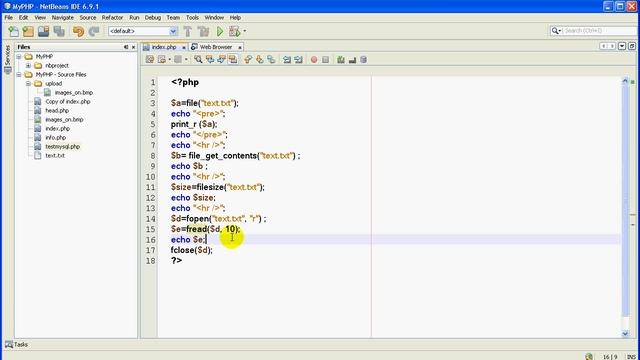The height and width of the screenshot is (360, 640).
Task: Click Previous Bookmark editor icon
Action: click(248, 60)
